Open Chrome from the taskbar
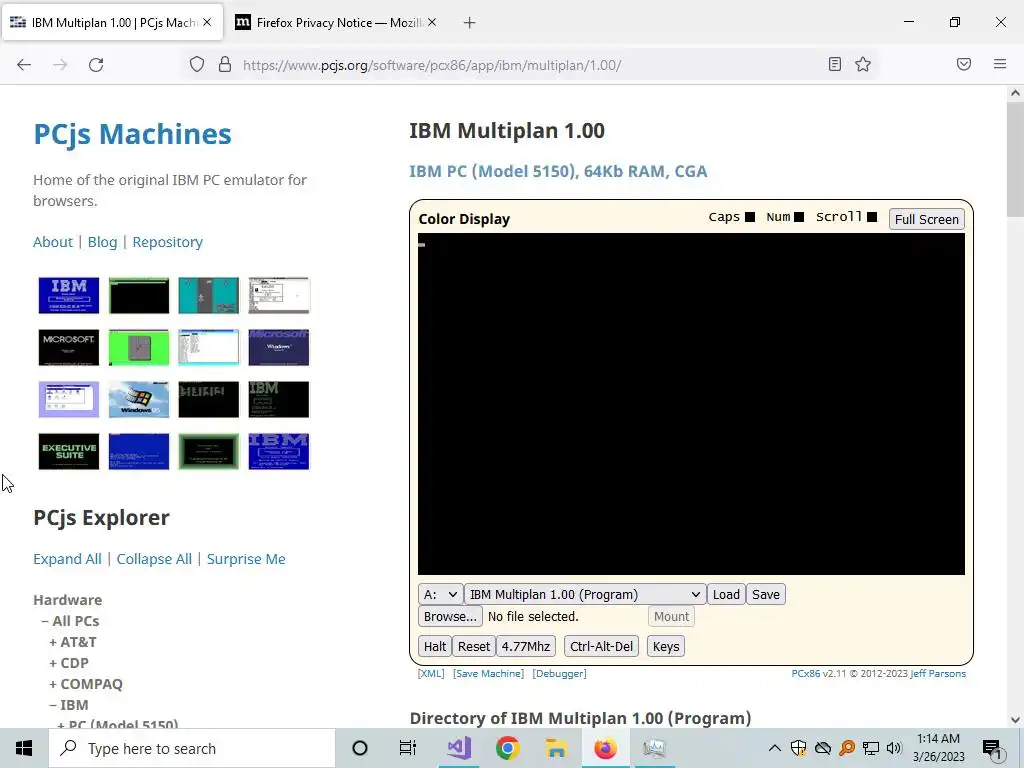1024x768 pixels. click(x=507, y=748)
